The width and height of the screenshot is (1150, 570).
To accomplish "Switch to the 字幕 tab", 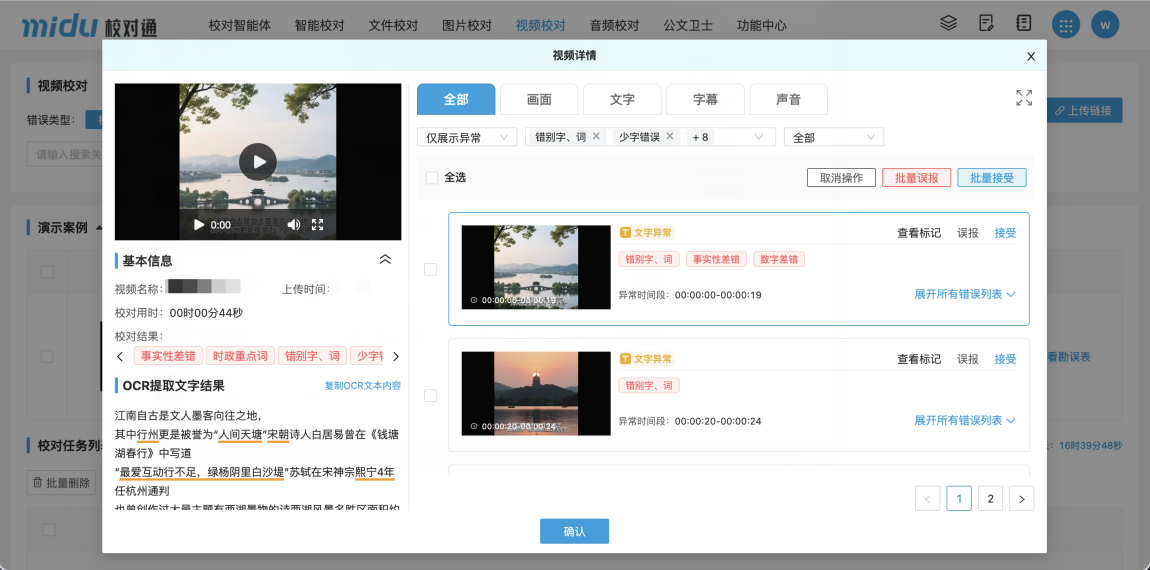I will [x=705, y=99].
